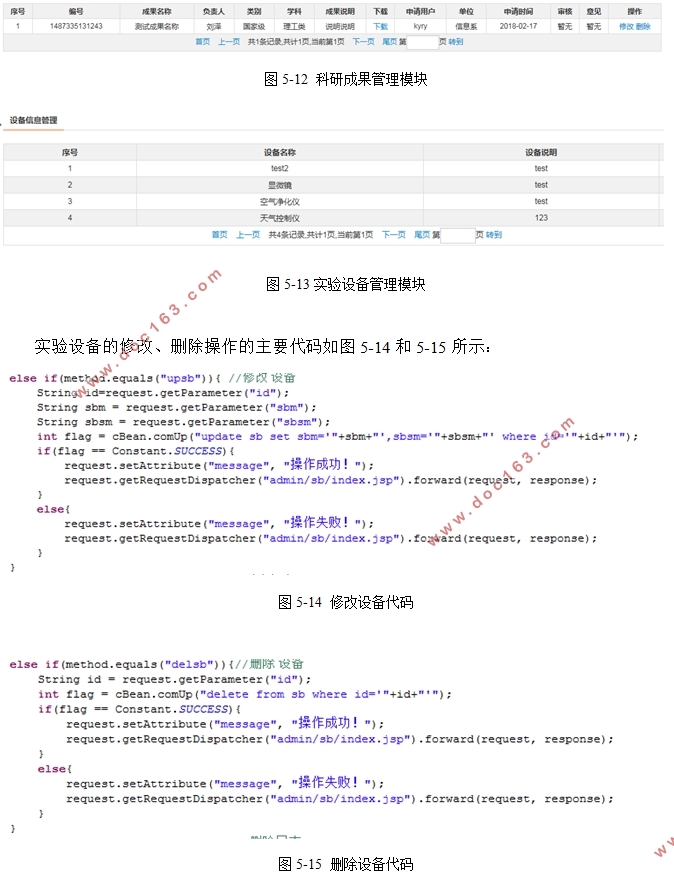Click 下一页 in the research results pager
The image size is (674, 887).
(363, 42)
